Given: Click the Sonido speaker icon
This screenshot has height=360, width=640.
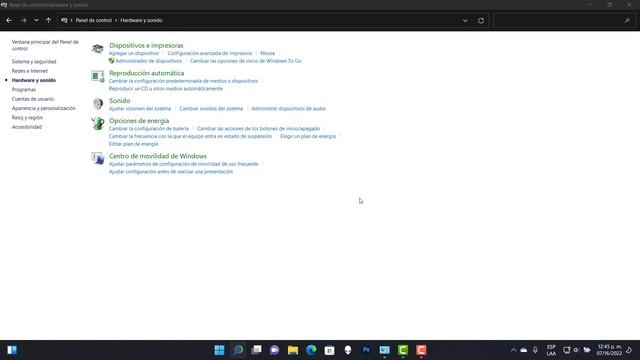Looking at the screenshot, I should [x=98, y=104].
